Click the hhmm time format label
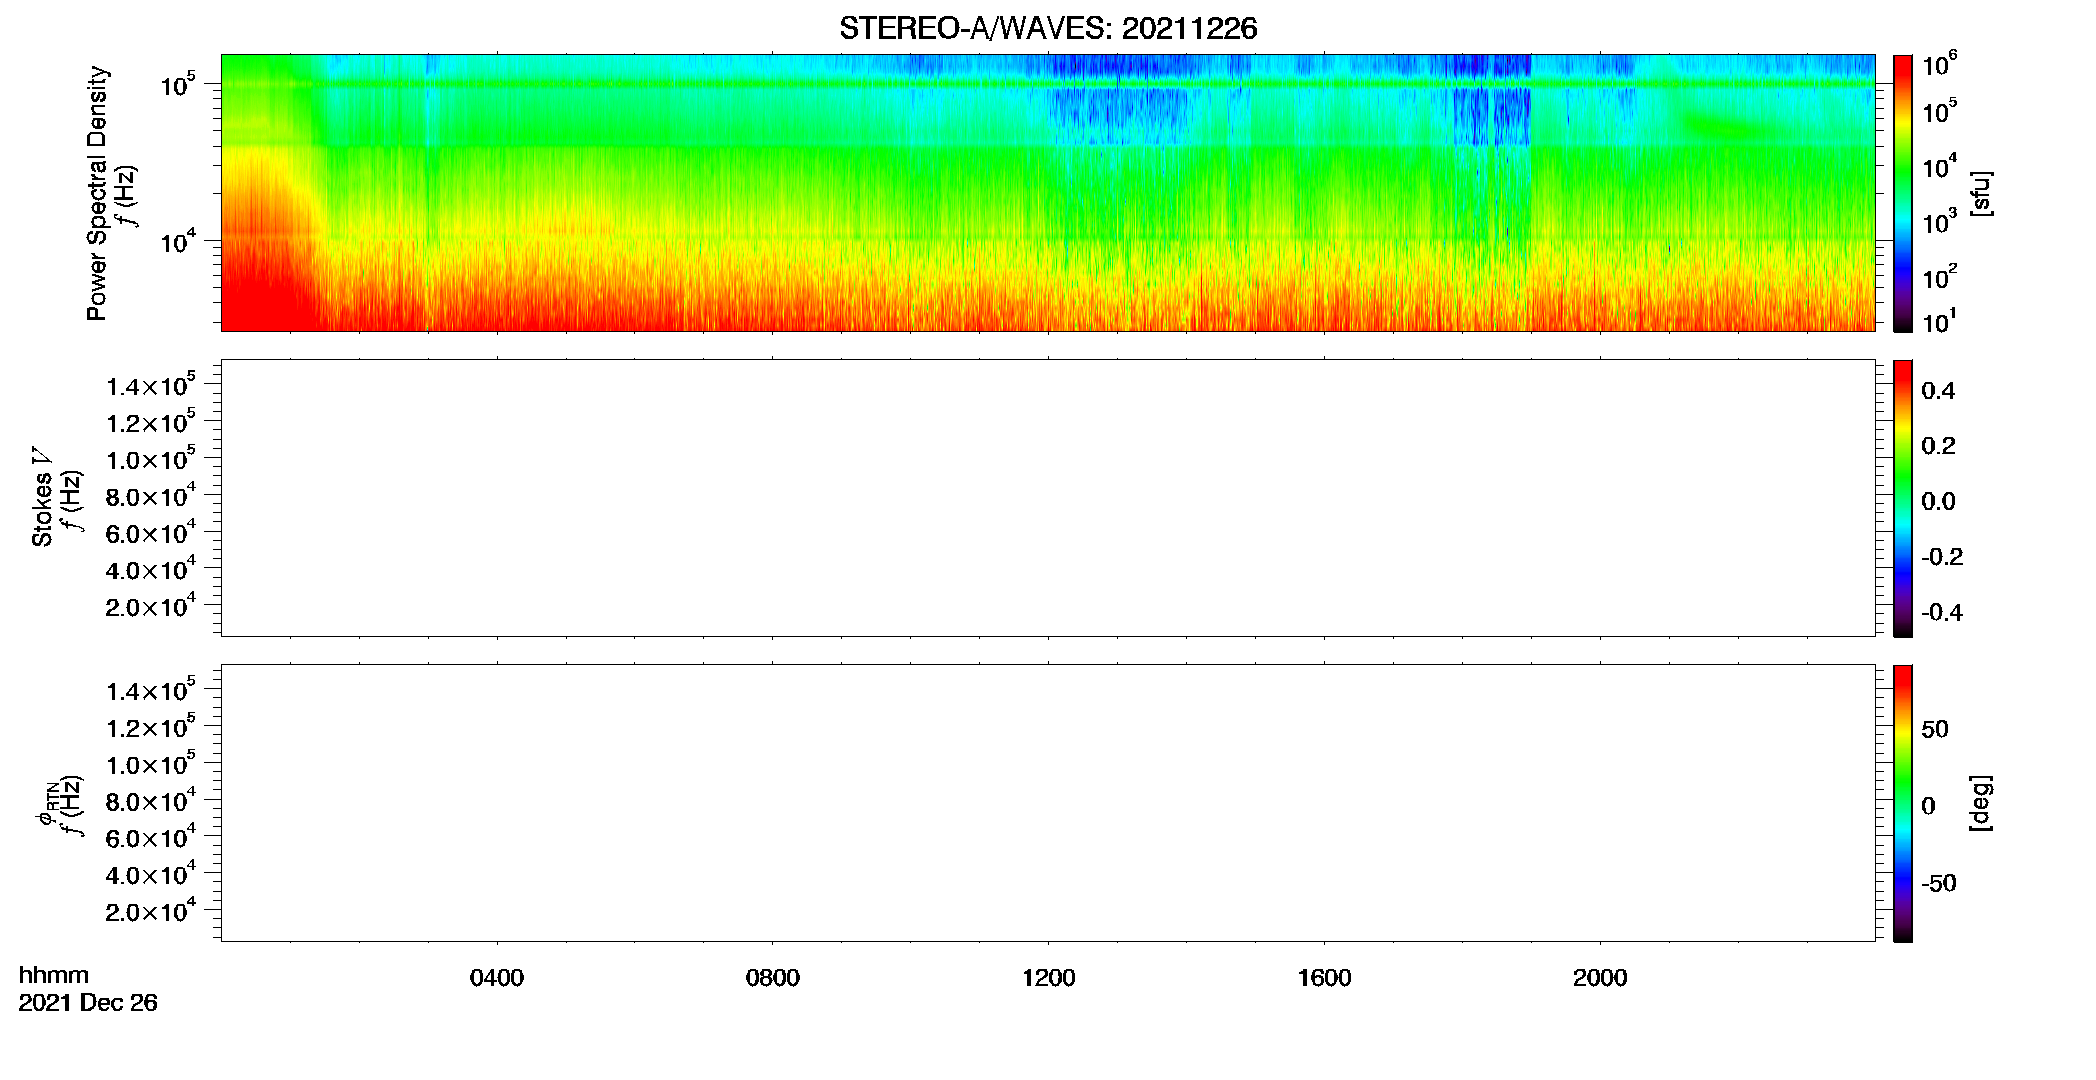This screenshot has height=1080, width=2096. (54, 975)
